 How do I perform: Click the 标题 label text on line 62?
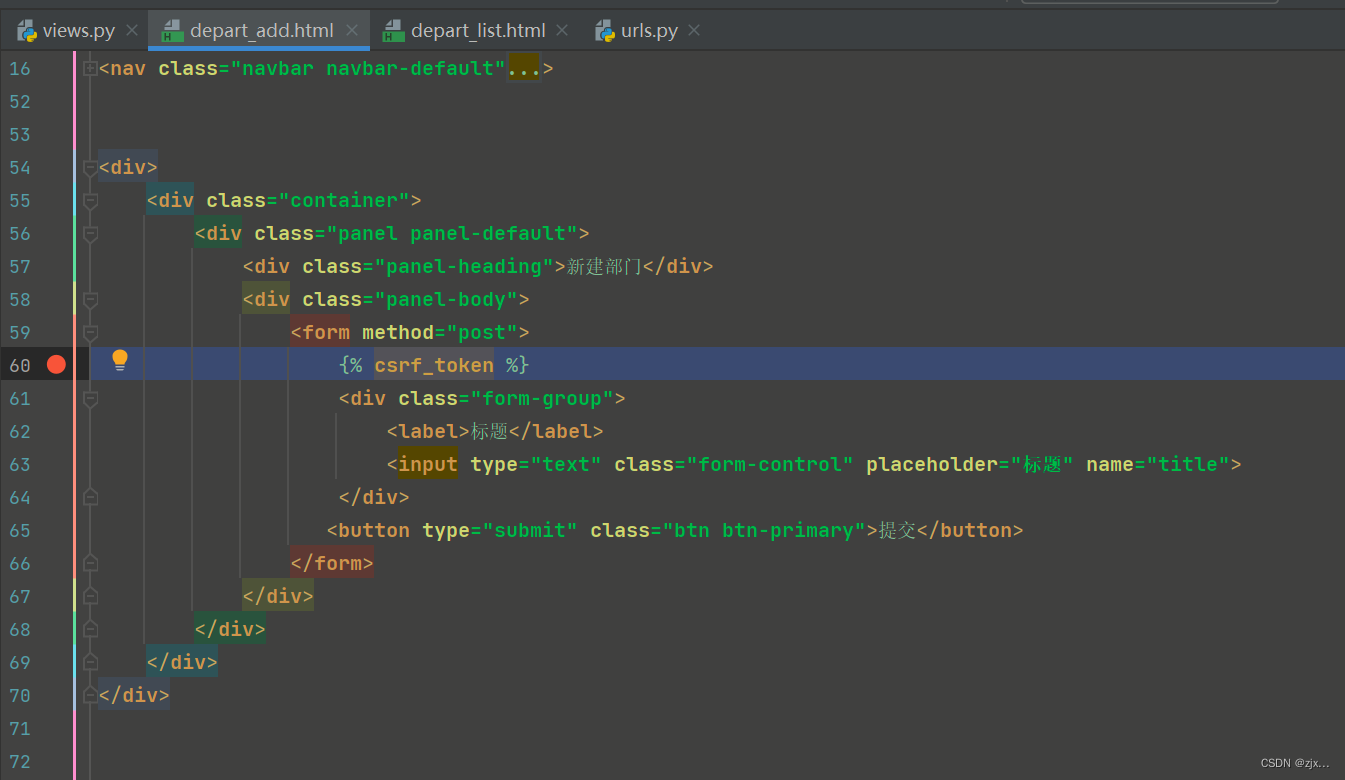pyautogui.click(x=490, y=431)
